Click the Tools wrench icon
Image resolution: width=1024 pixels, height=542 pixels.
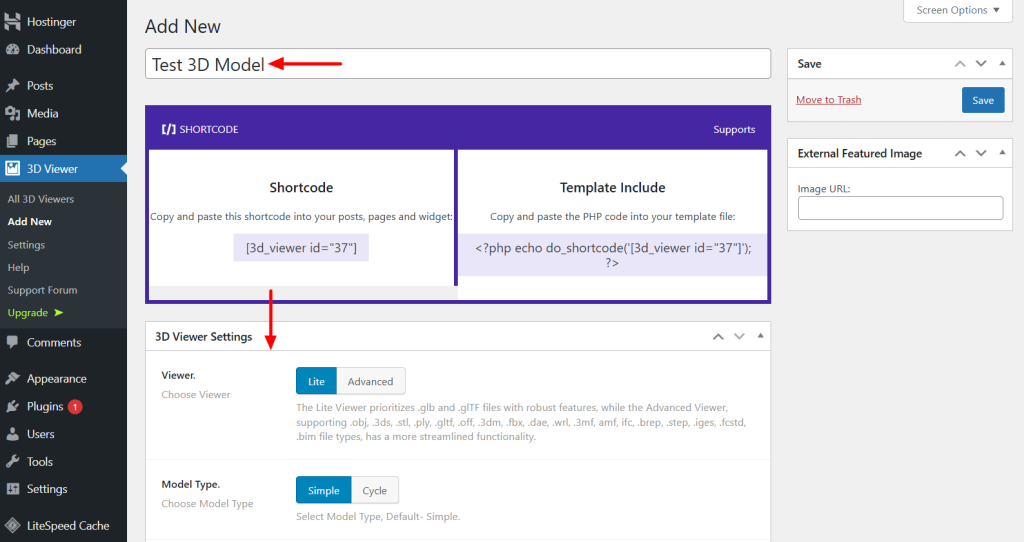coord(12,462)
